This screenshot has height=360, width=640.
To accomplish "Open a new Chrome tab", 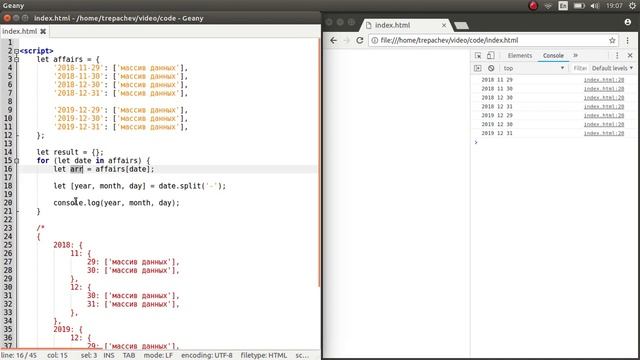I will click(x=461, y=26).
